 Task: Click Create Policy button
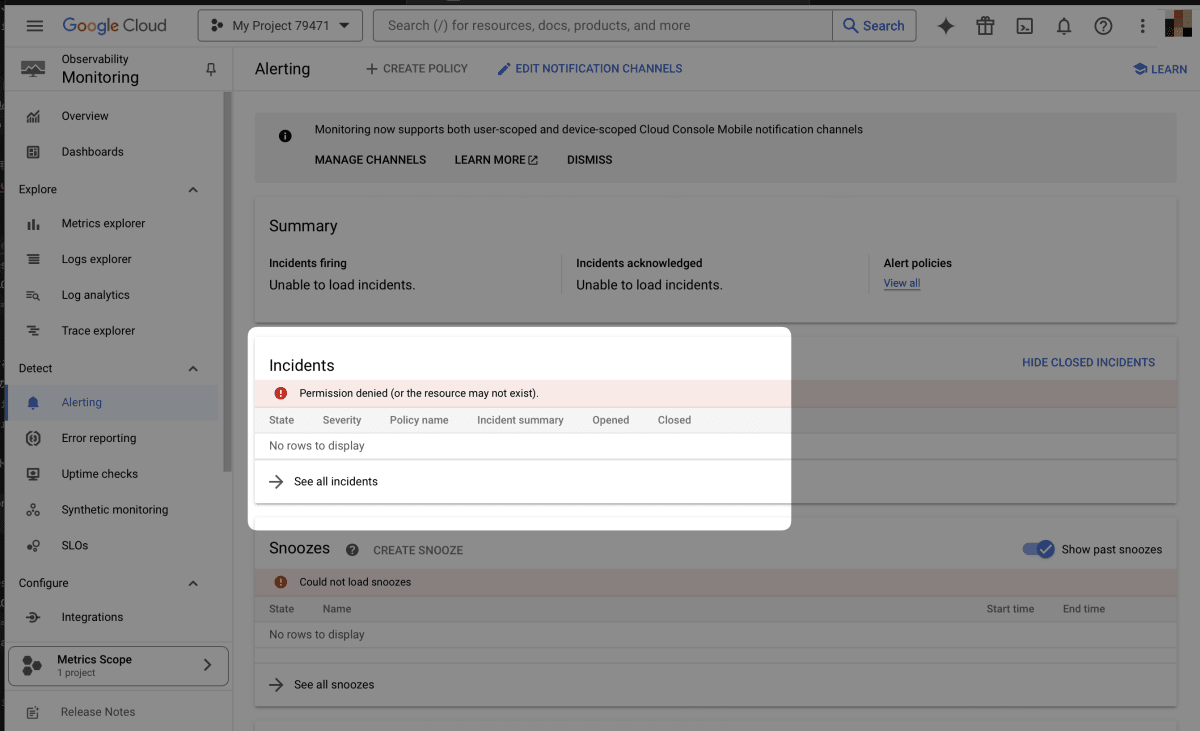[x=417, y=69]
